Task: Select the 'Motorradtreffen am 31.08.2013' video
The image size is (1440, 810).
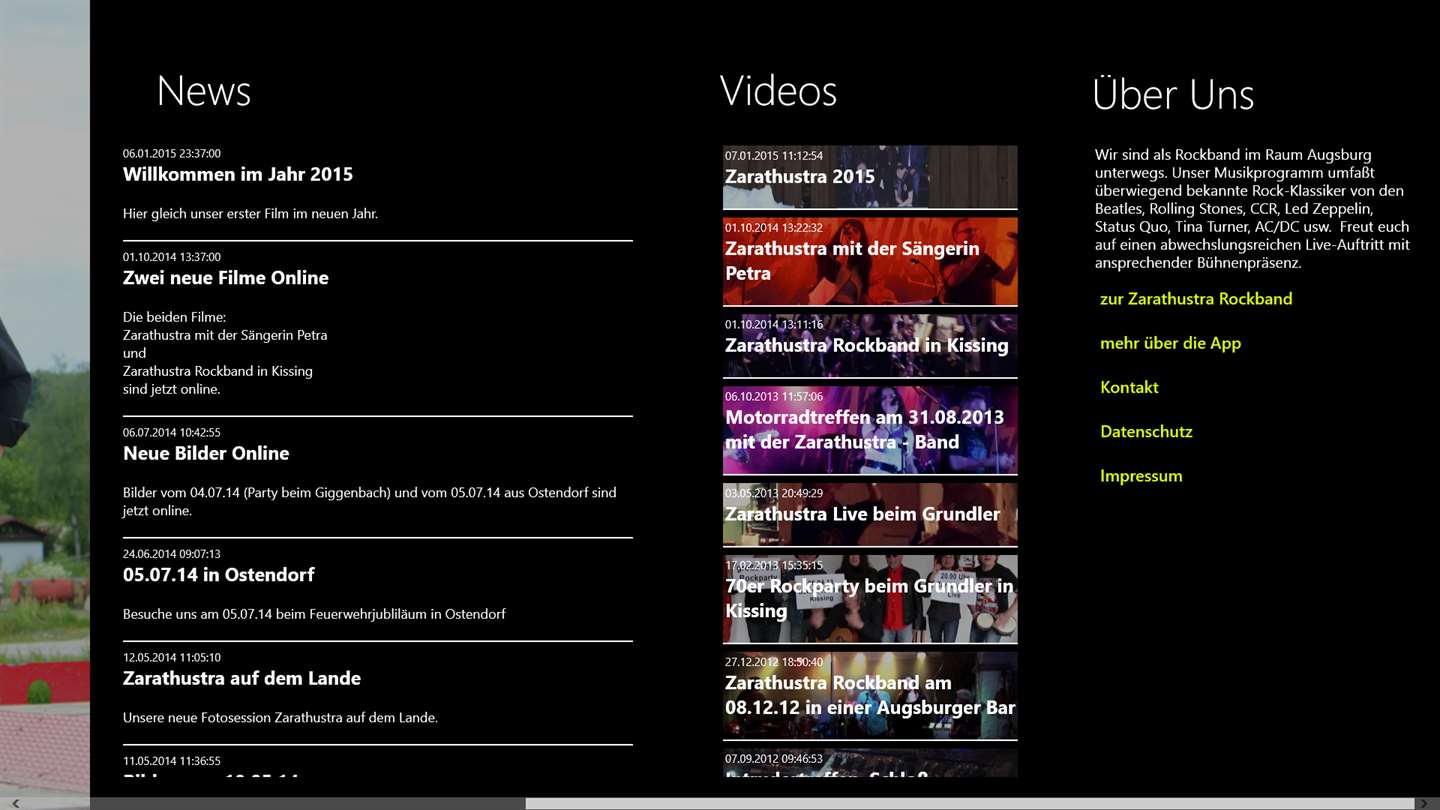Action: [870, 430]
